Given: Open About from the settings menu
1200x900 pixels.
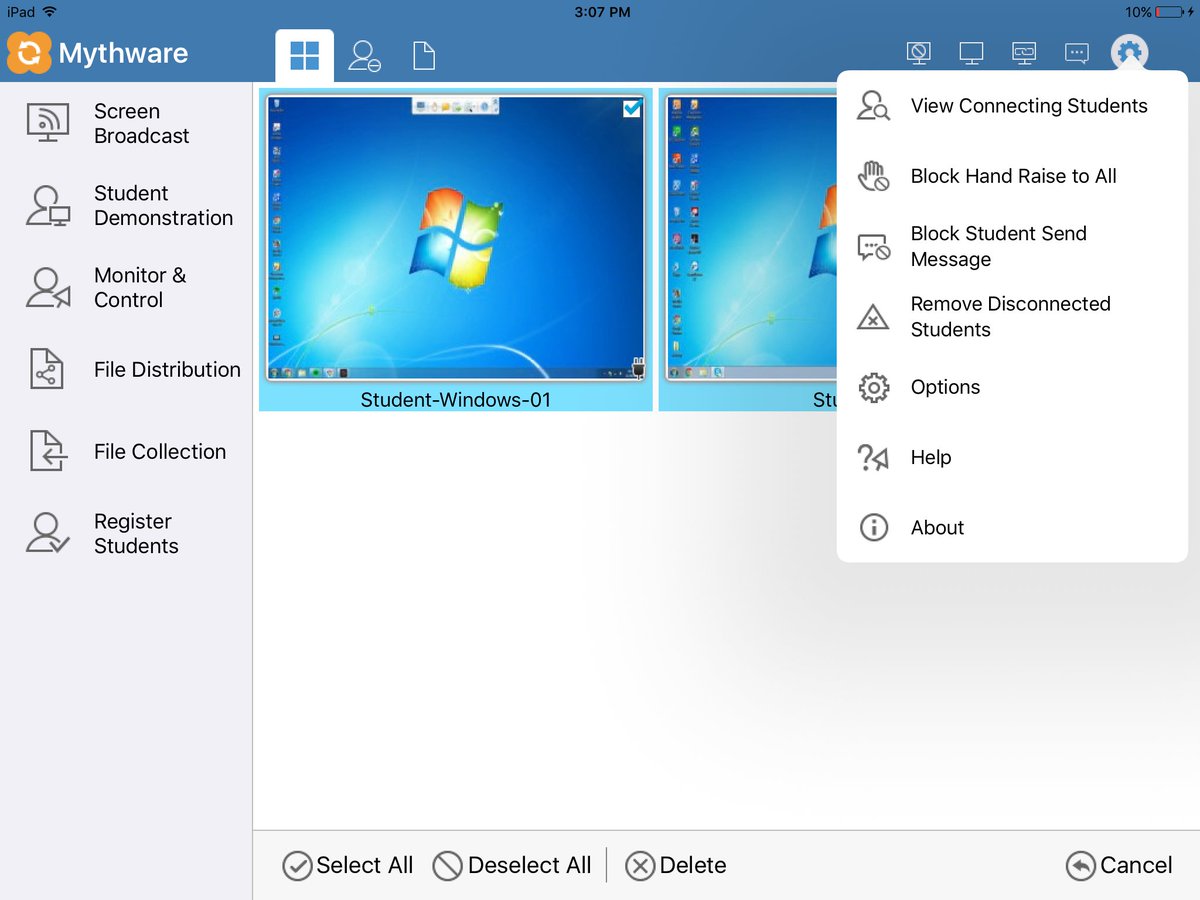Looking at the screenshot, I should [1012, 527].
